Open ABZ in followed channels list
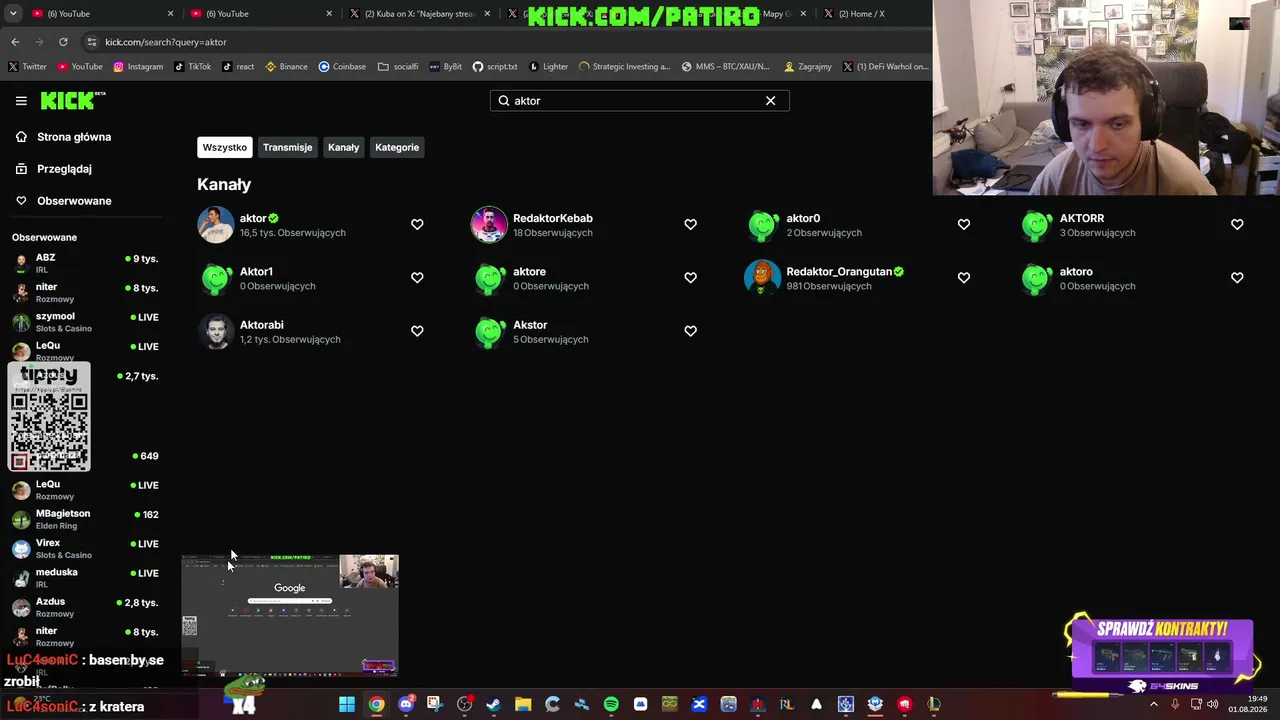 [85, 263]
